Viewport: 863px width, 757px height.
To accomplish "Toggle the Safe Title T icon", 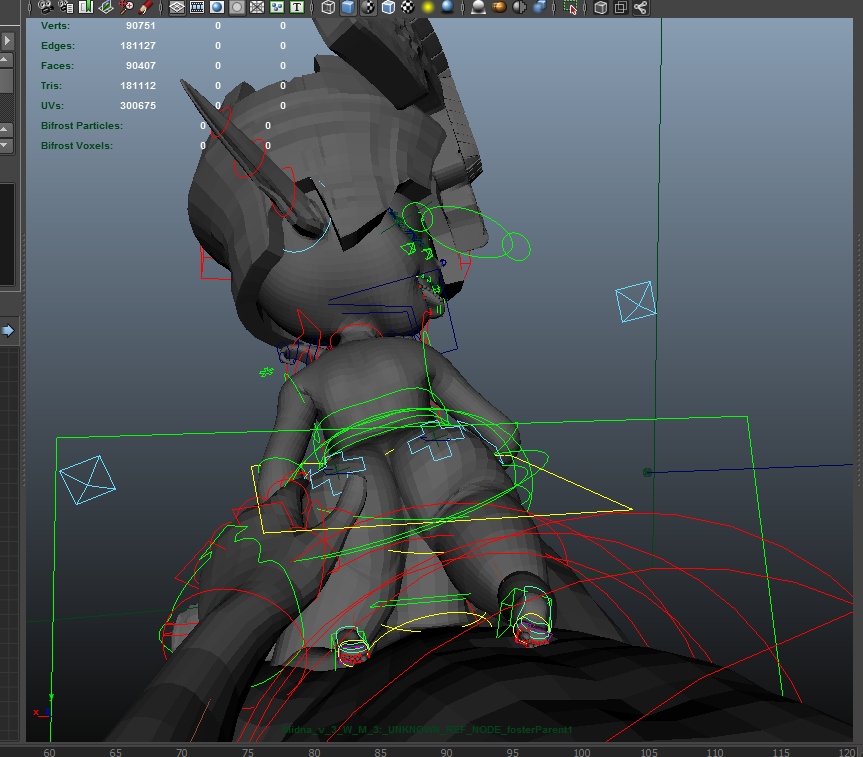I will [x=297, y=7].
